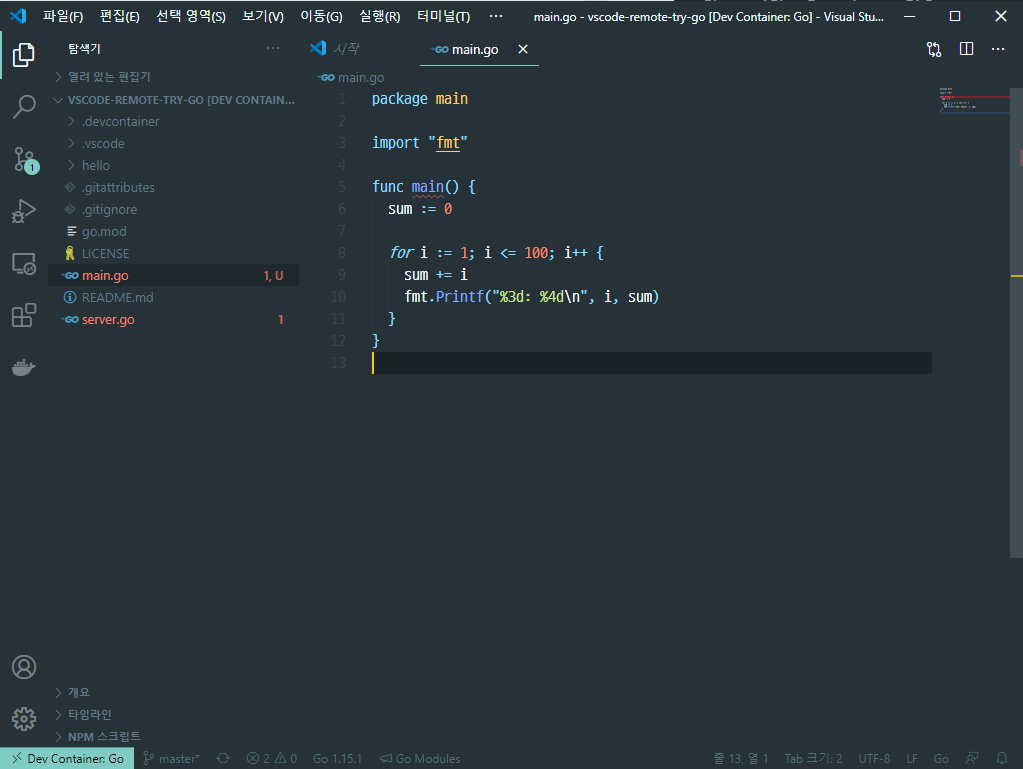Viewport: 1023px width, 769px height.
Task: Open server.go file in explorer
Action: click(174, 320)
